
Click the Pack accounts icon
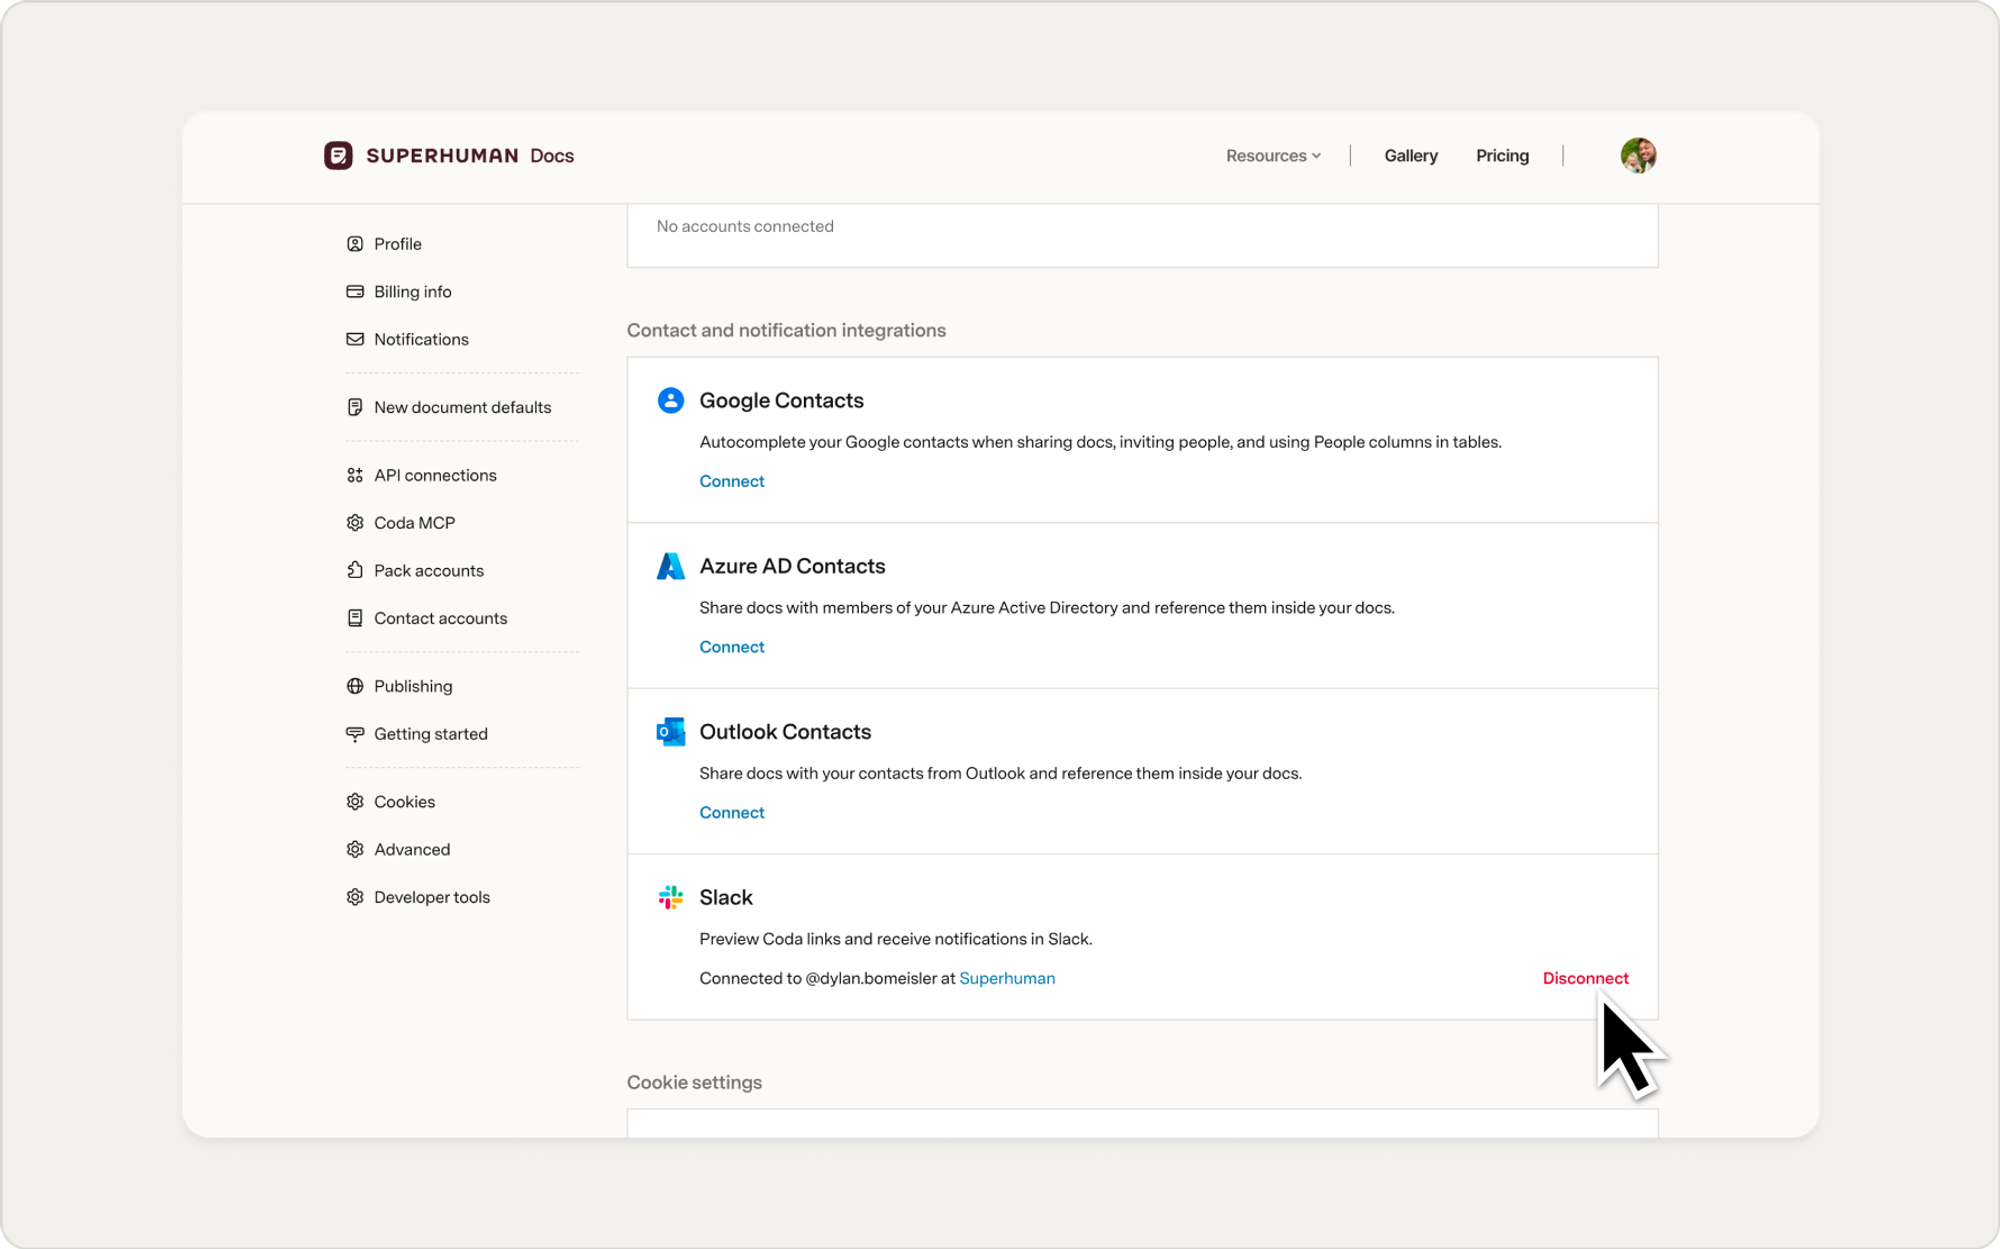[355, 570]
